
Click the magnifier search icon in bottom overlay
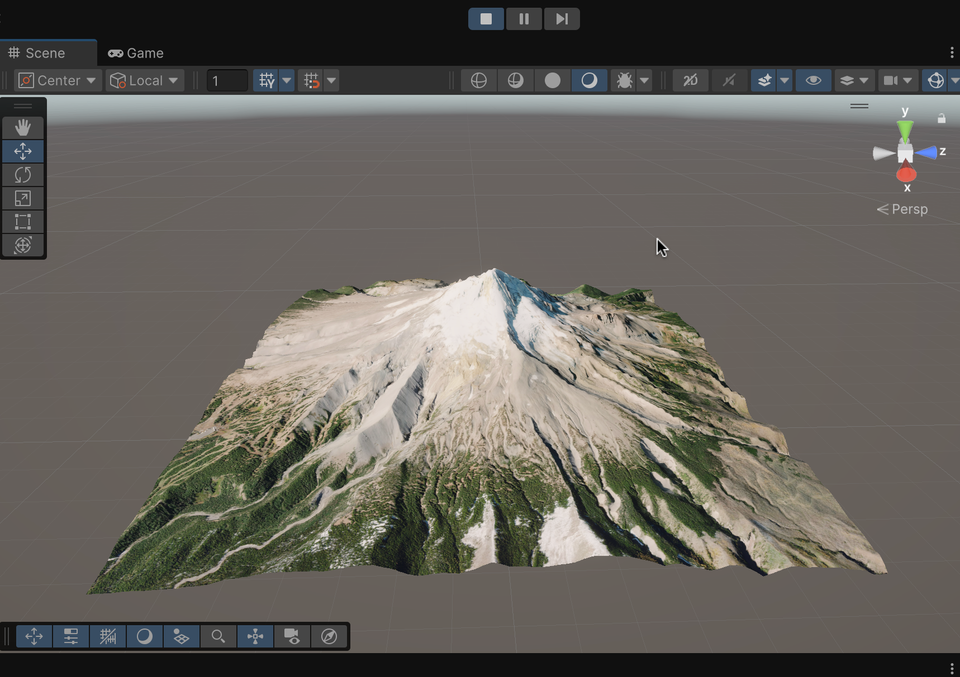(218, 636)
